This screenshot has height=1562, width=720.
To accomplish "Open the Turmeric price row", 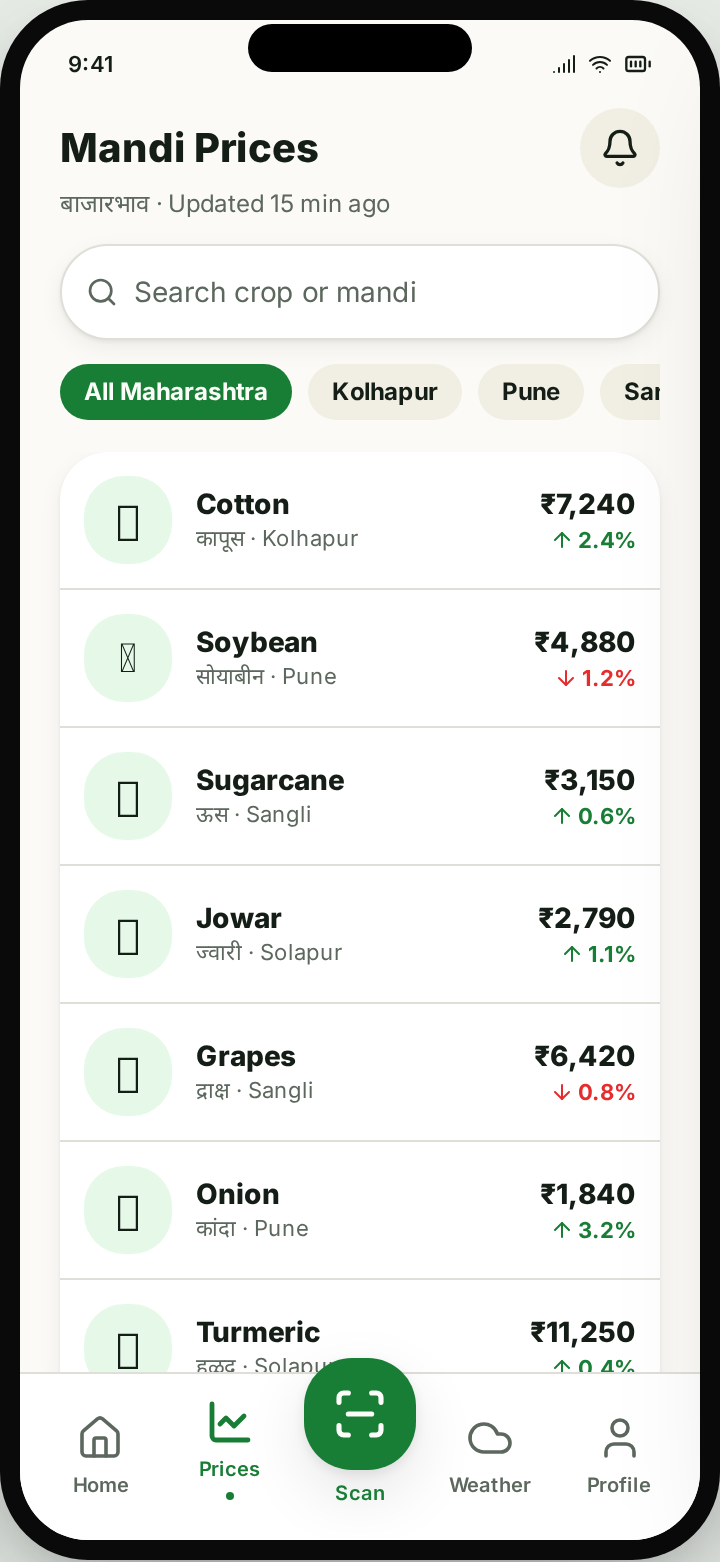I will click(360, 1327).
